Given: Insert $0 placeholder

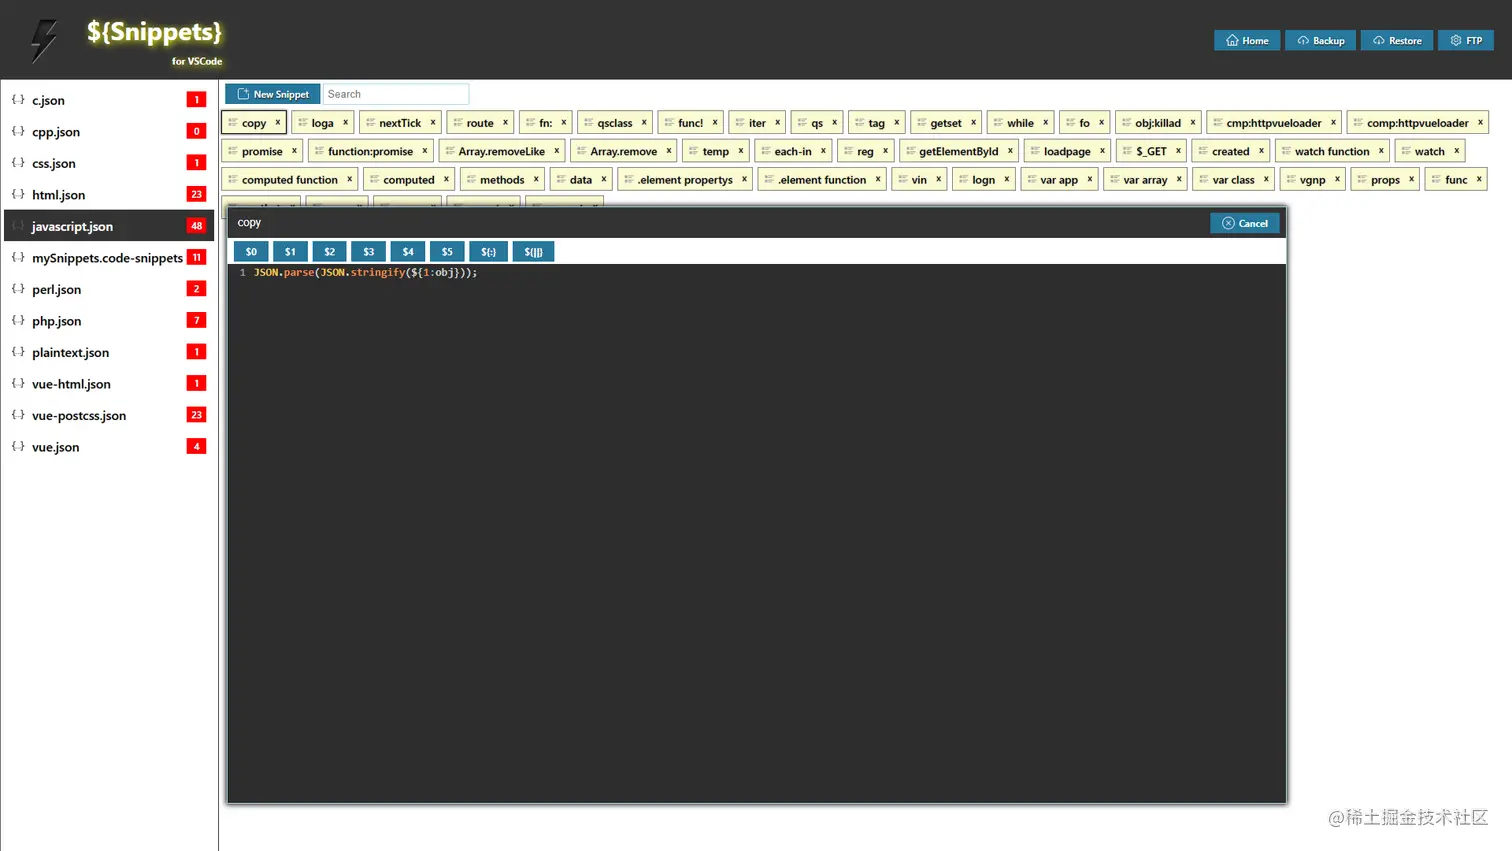Looking at the screenshot, I should click(x=251, y=252).
